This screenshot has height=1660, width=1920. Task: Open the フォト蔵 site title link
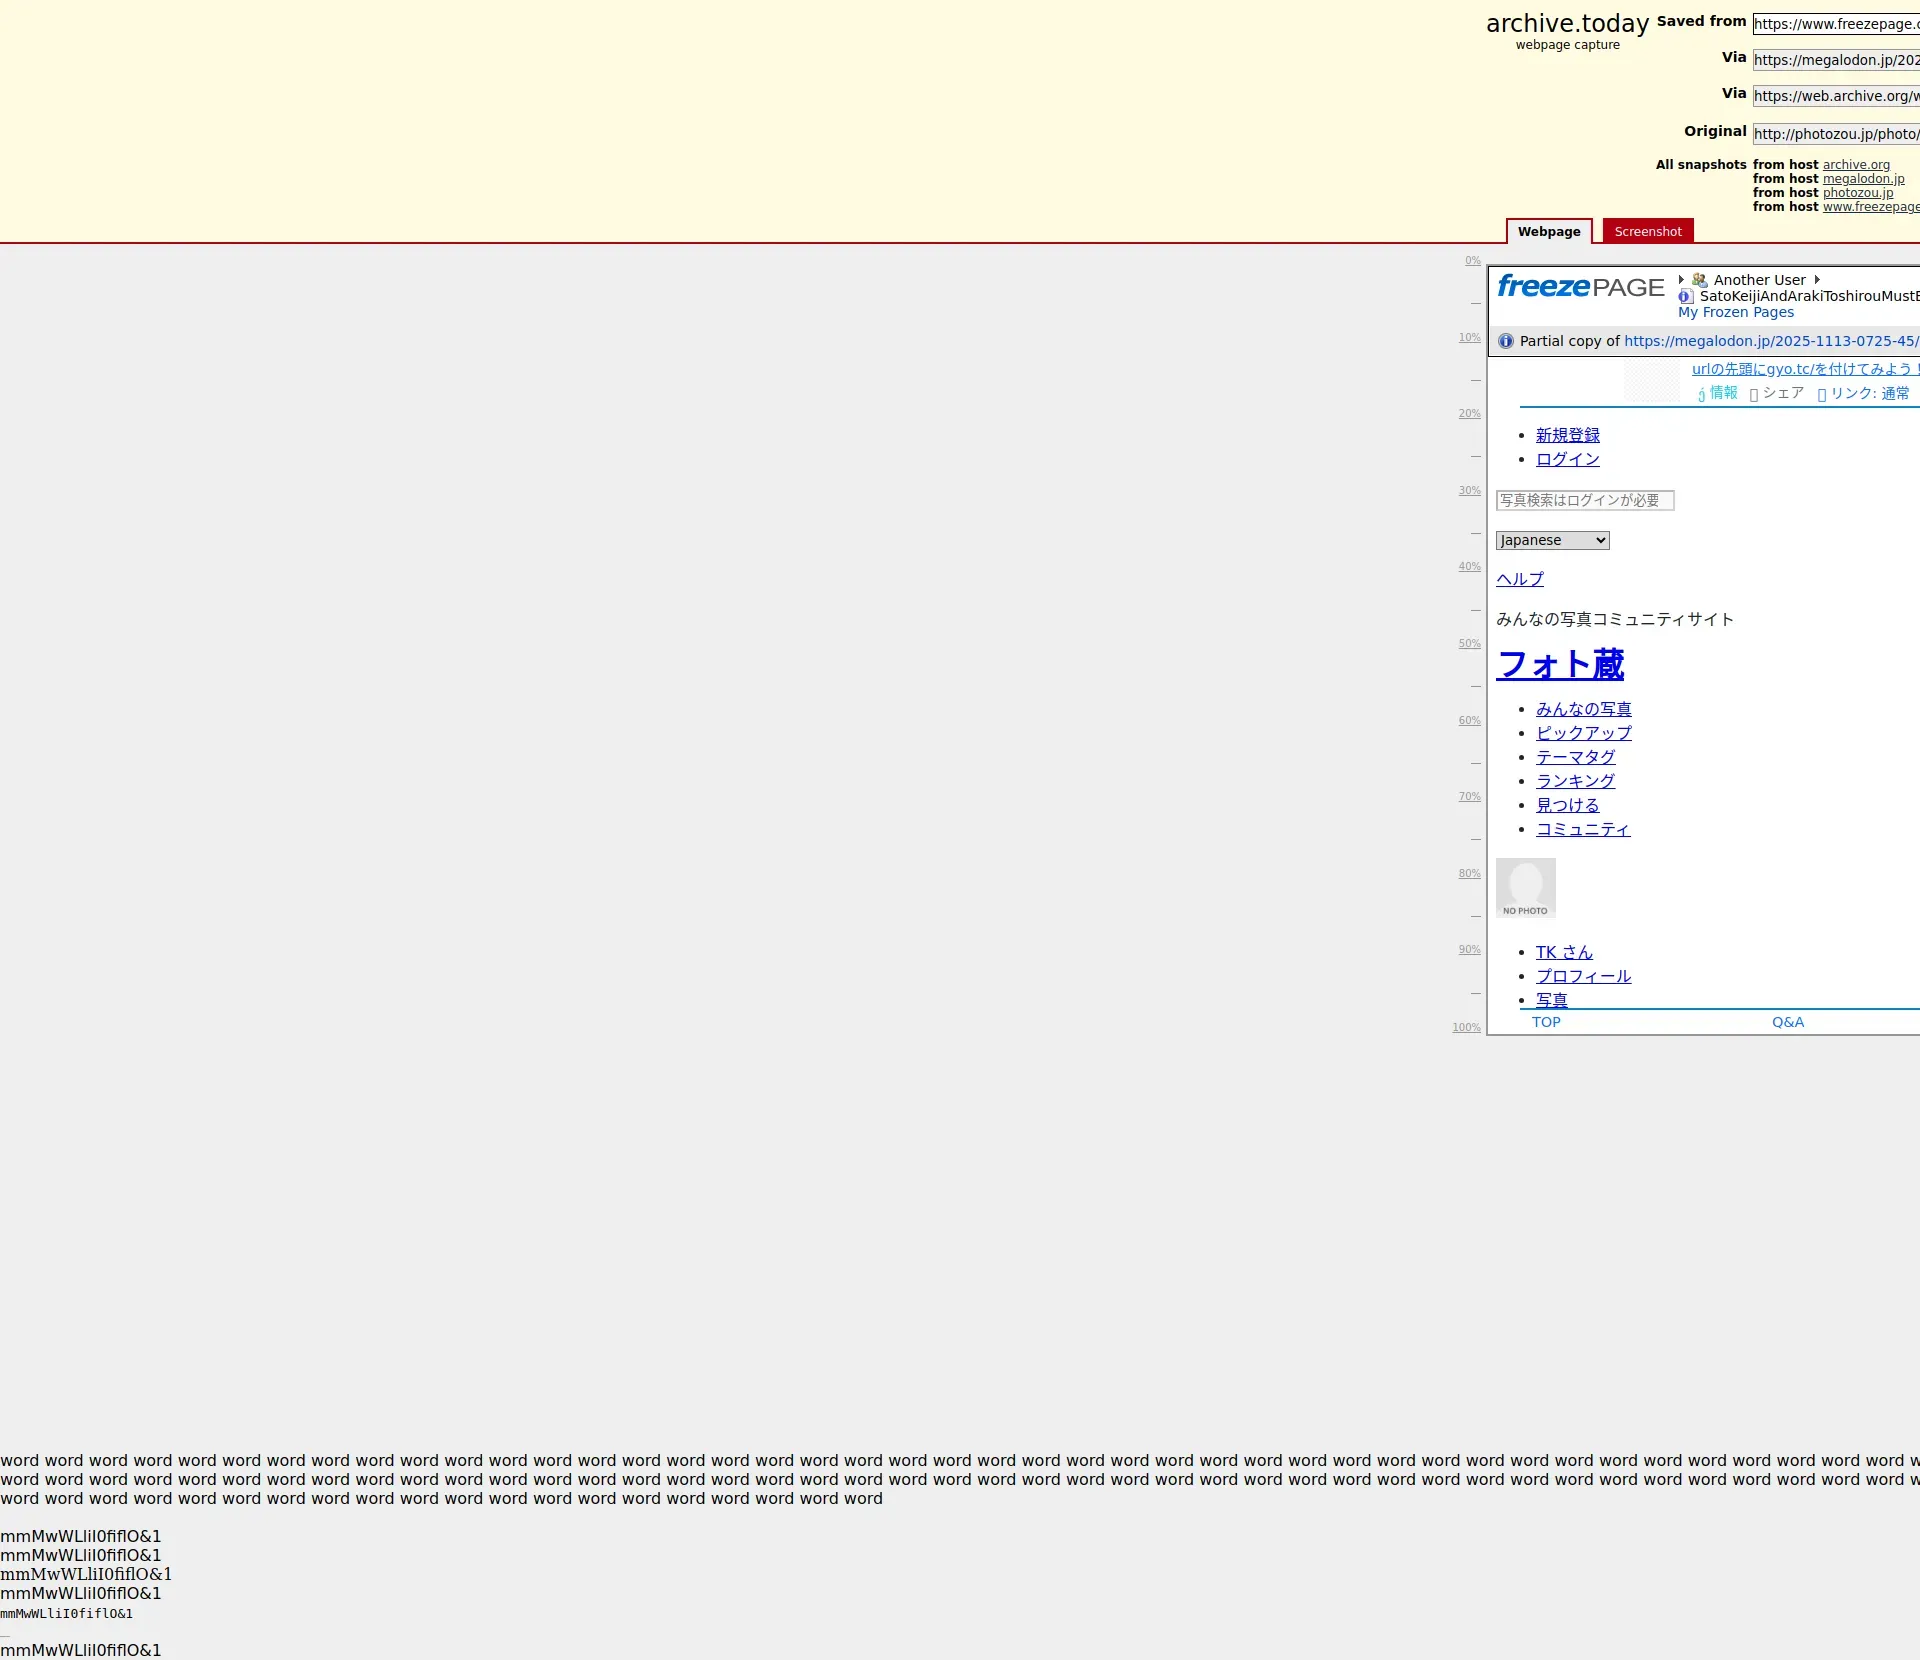[x=1560, y=665]
